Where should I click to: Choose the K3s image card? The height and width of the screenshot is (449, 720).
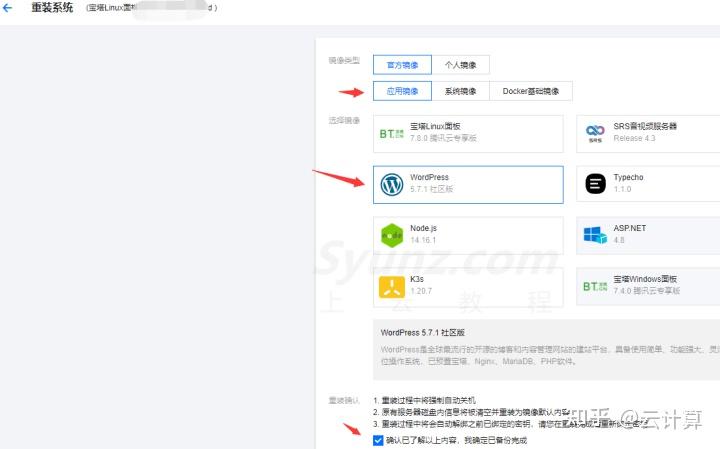click(468, 287)
